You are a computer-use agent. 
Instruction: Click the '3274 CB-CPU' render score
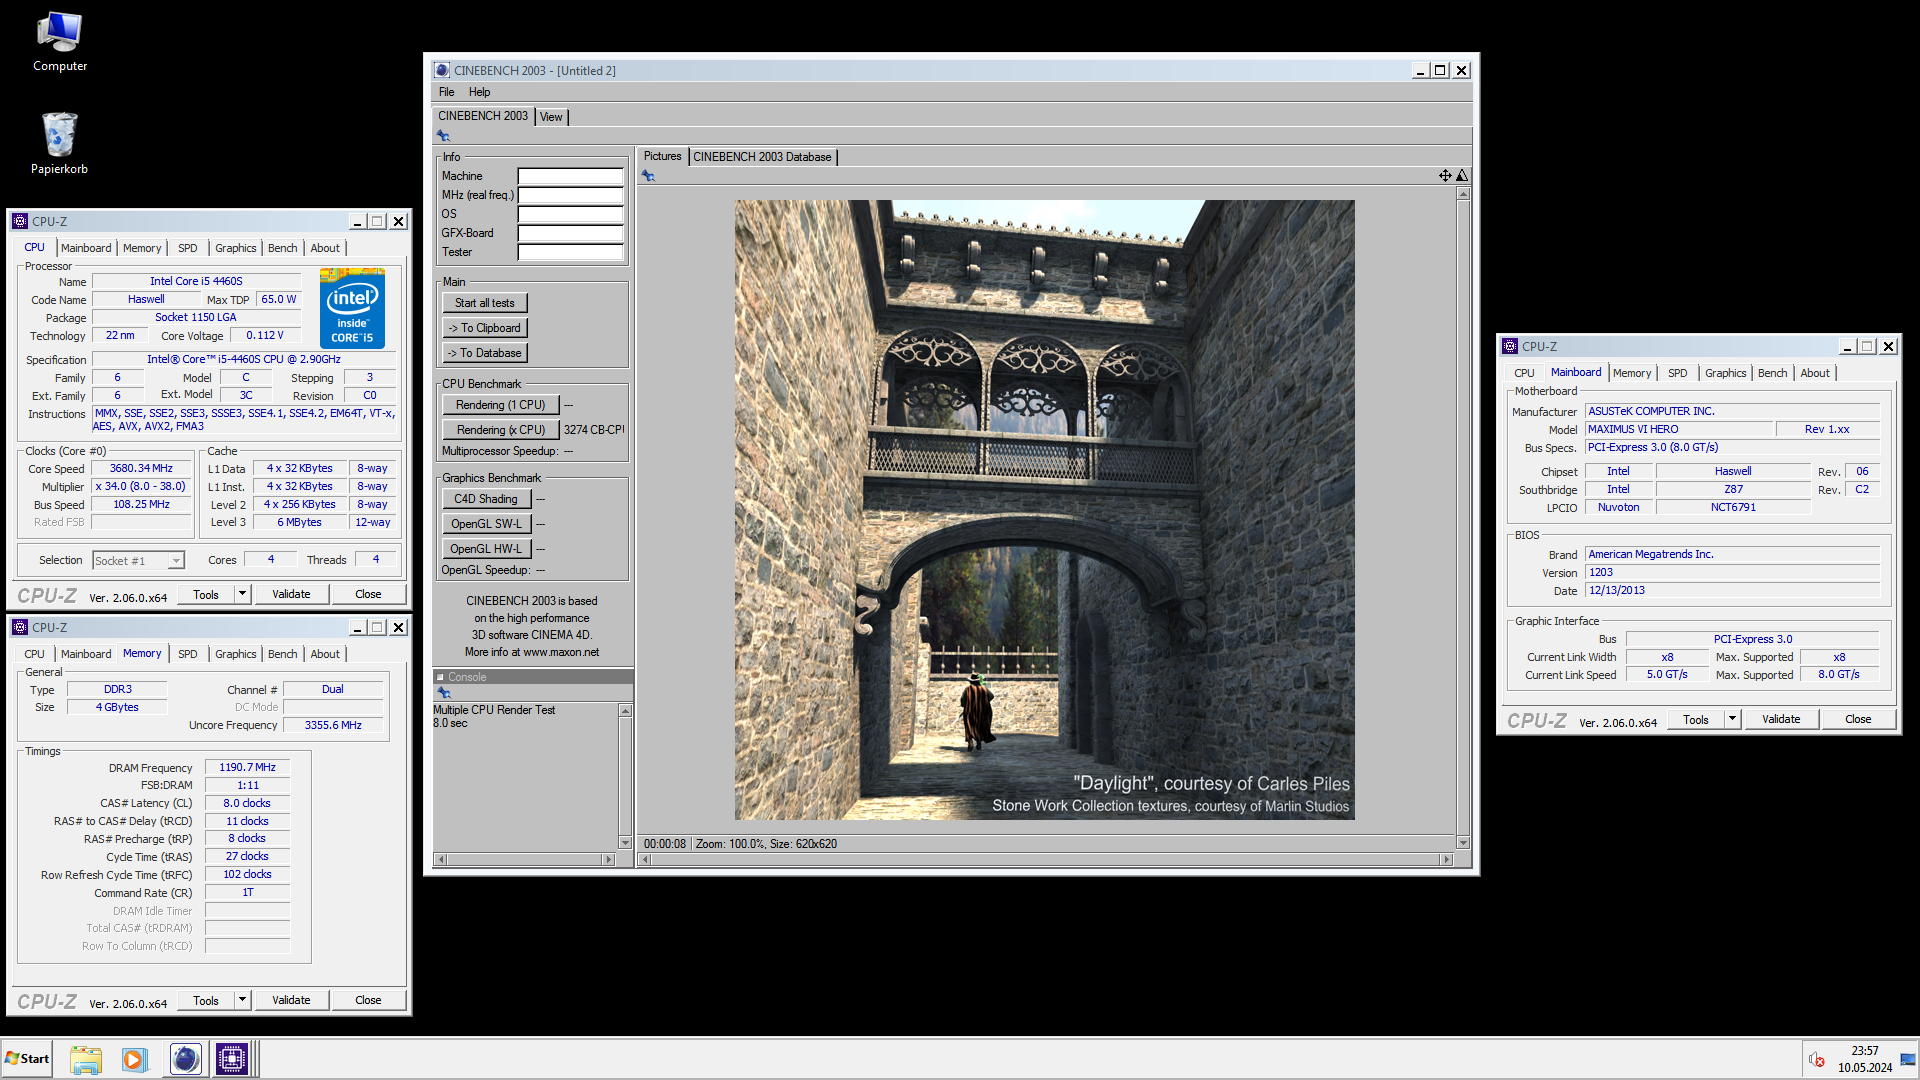click(x=594, y=430)
